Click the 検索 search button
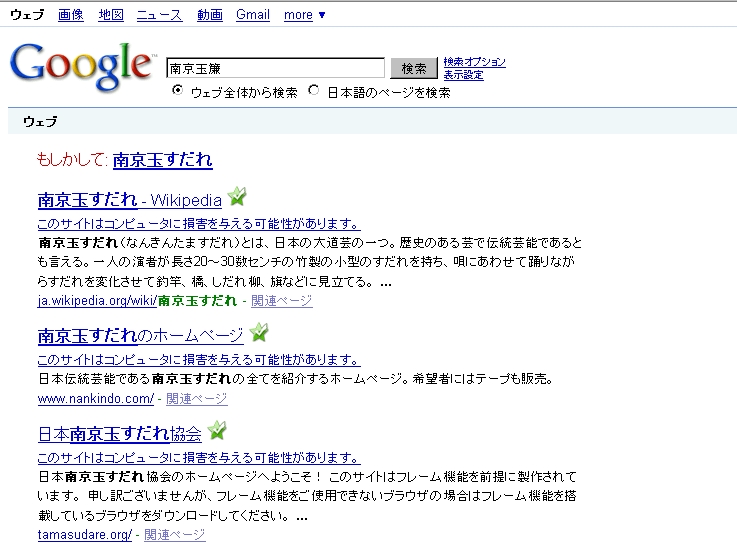The image size is (737, 551). [414, 69]
